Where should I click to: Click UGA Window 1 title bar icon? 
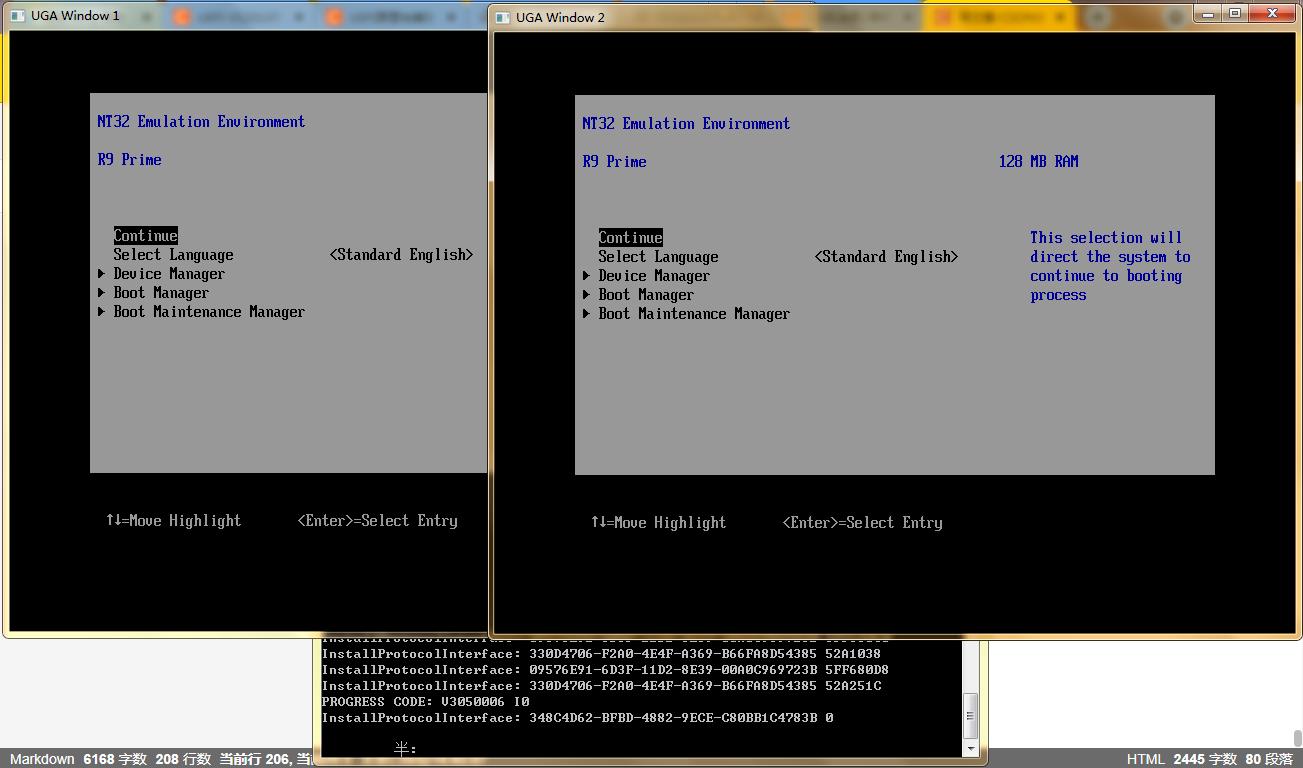(17, 15)
